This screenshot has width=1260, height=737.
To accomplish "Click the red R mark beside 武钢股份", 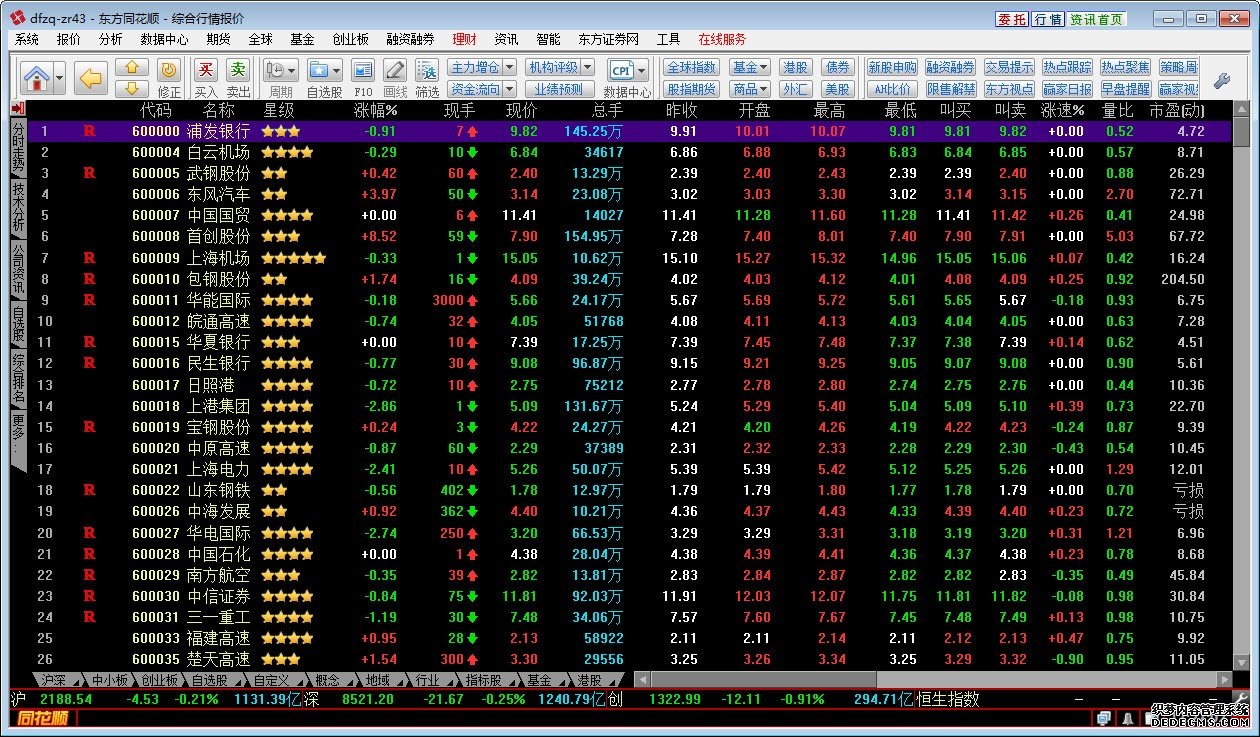I will click(x=89, y=173).
